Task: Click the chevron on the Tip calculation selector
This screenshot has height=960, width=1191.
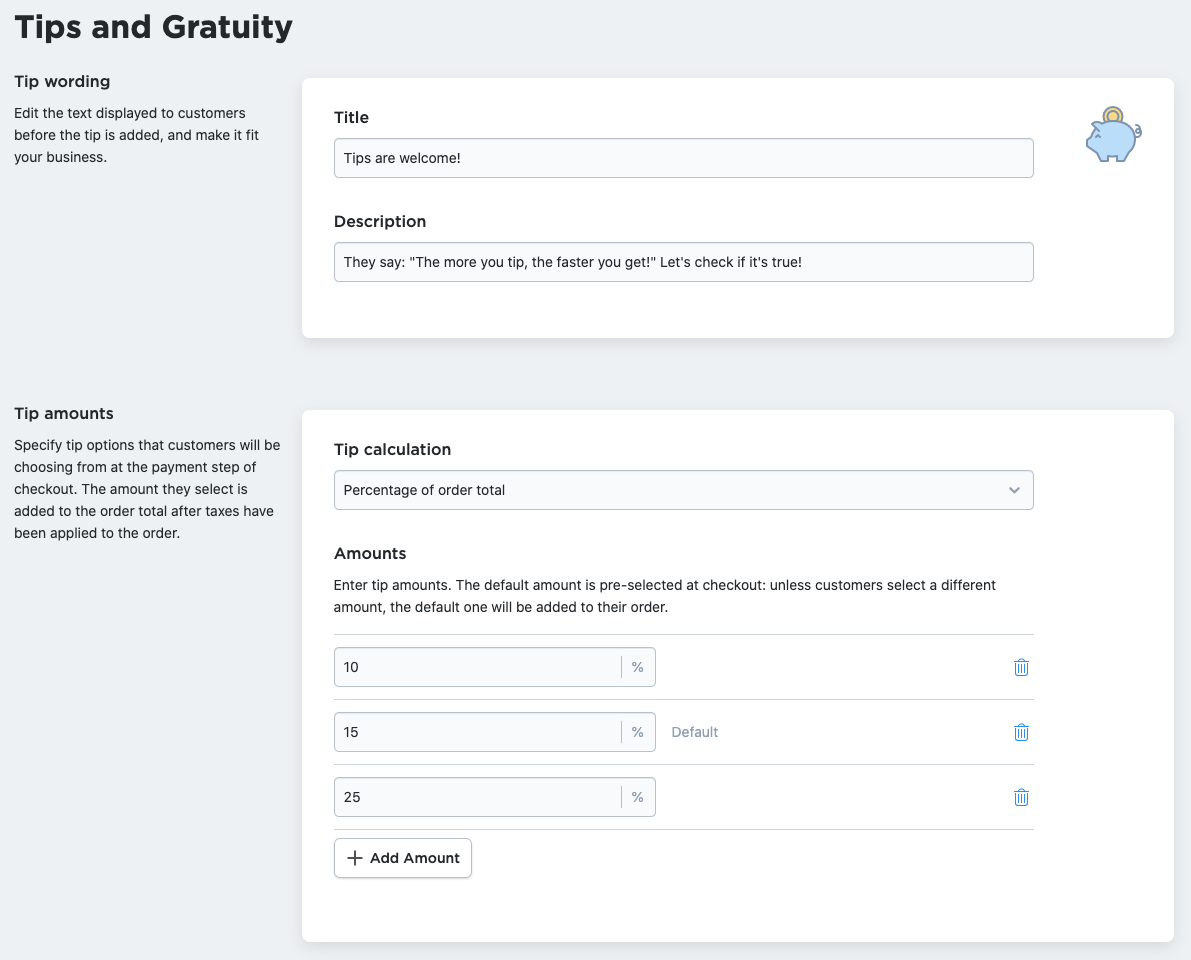Action: (1015, 490)
